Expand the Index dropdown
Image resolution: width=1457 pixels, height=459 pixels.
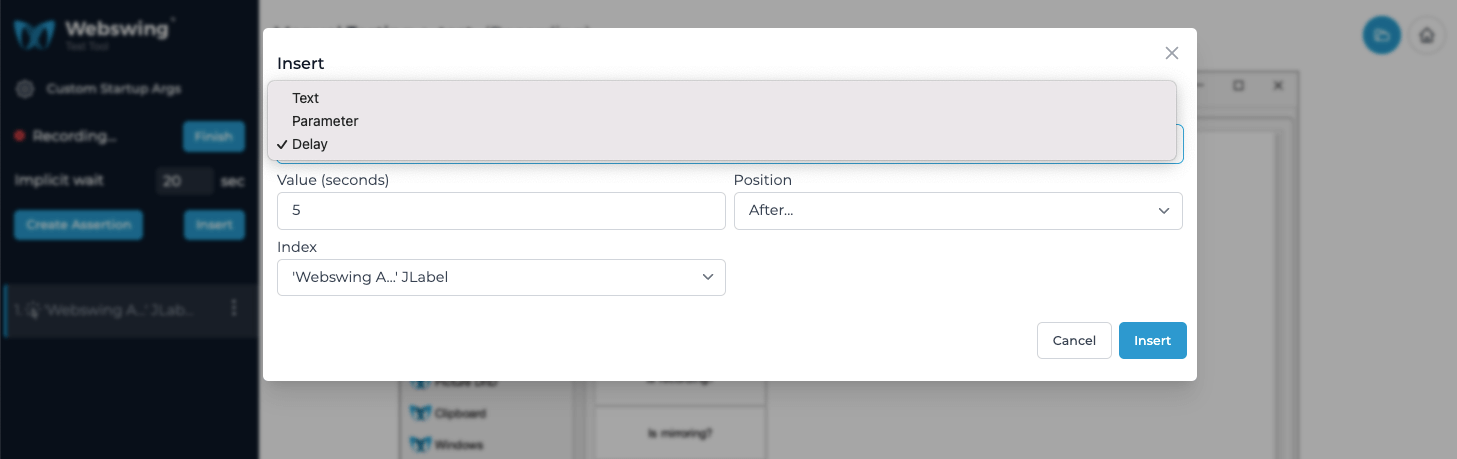501,277
